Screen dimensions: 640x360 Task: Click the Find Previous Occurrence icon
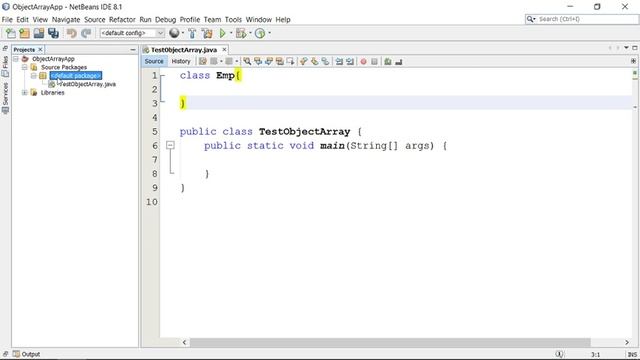258,62
